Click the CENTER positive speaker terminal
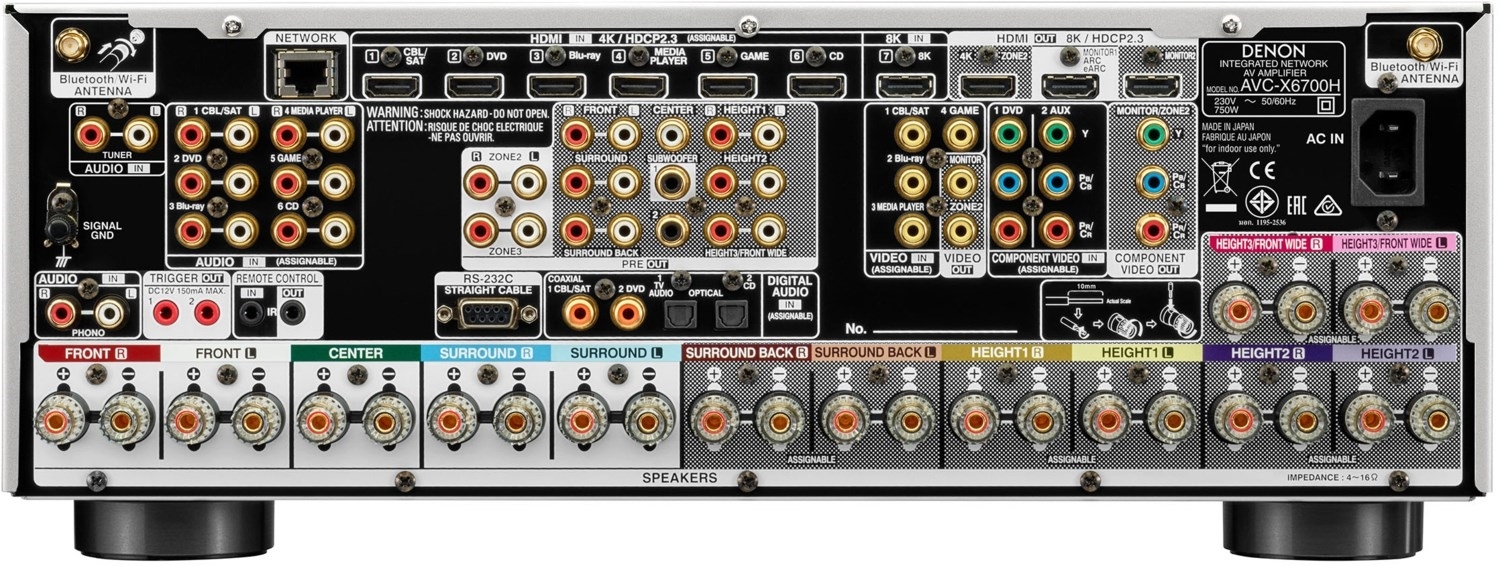 coord(320,419)
